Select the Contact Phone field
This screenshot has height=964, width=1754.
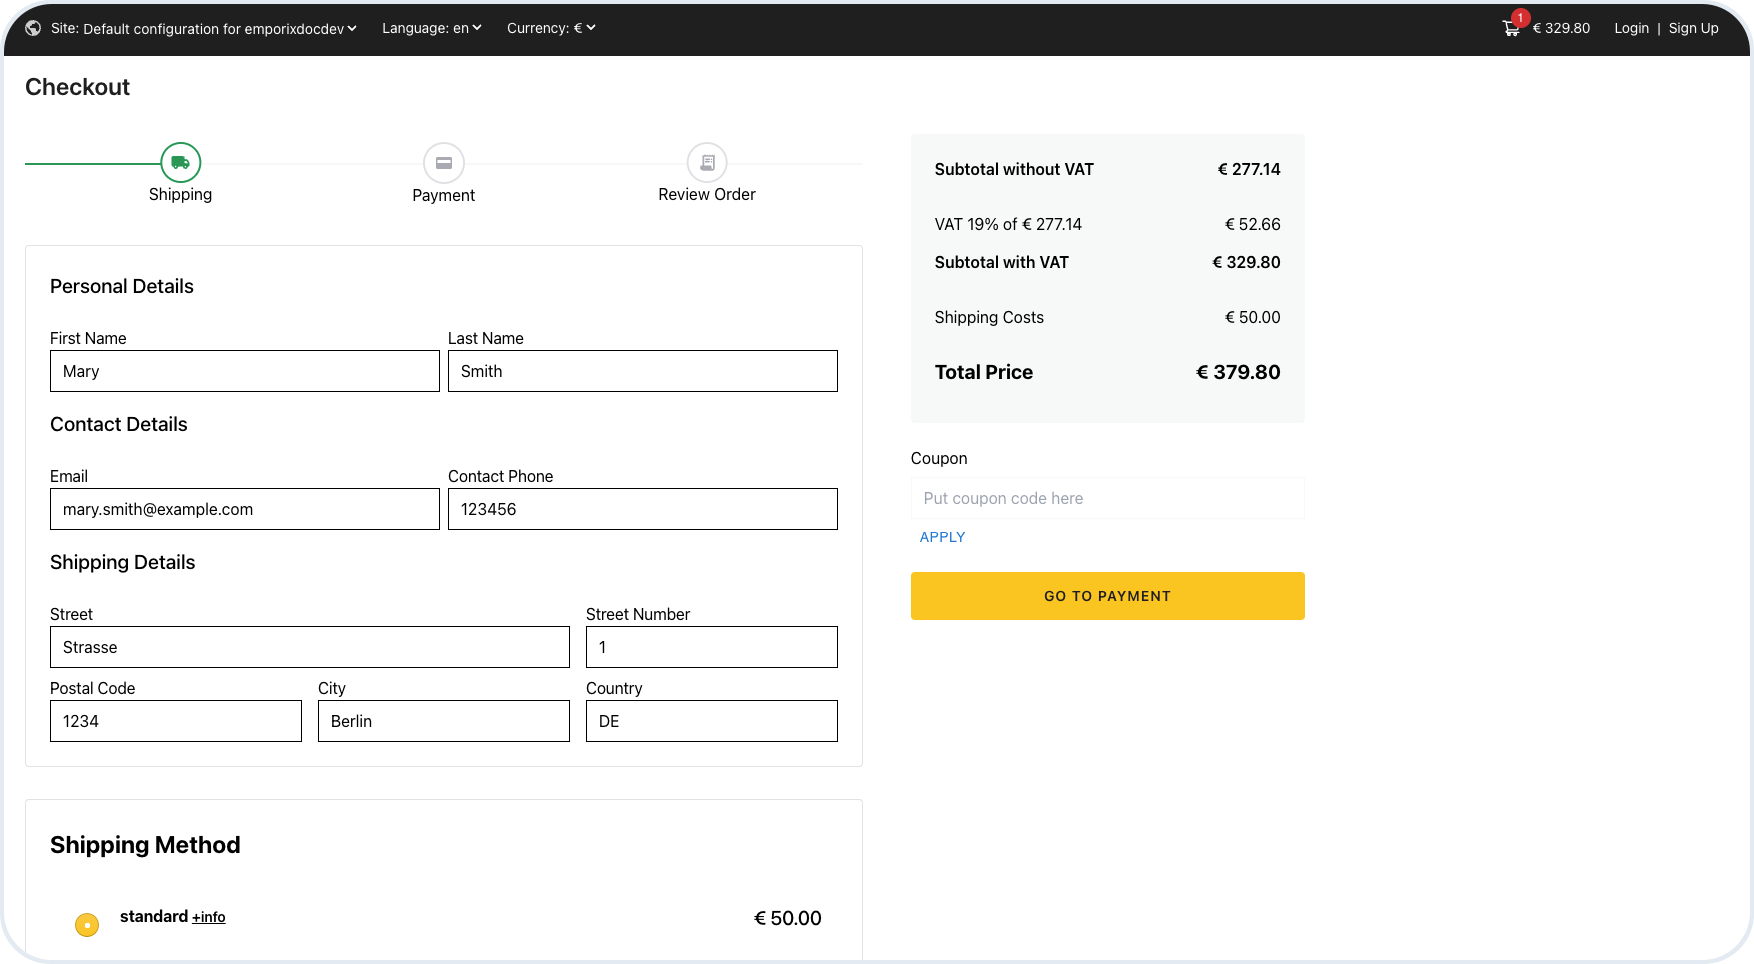point(642,509)
